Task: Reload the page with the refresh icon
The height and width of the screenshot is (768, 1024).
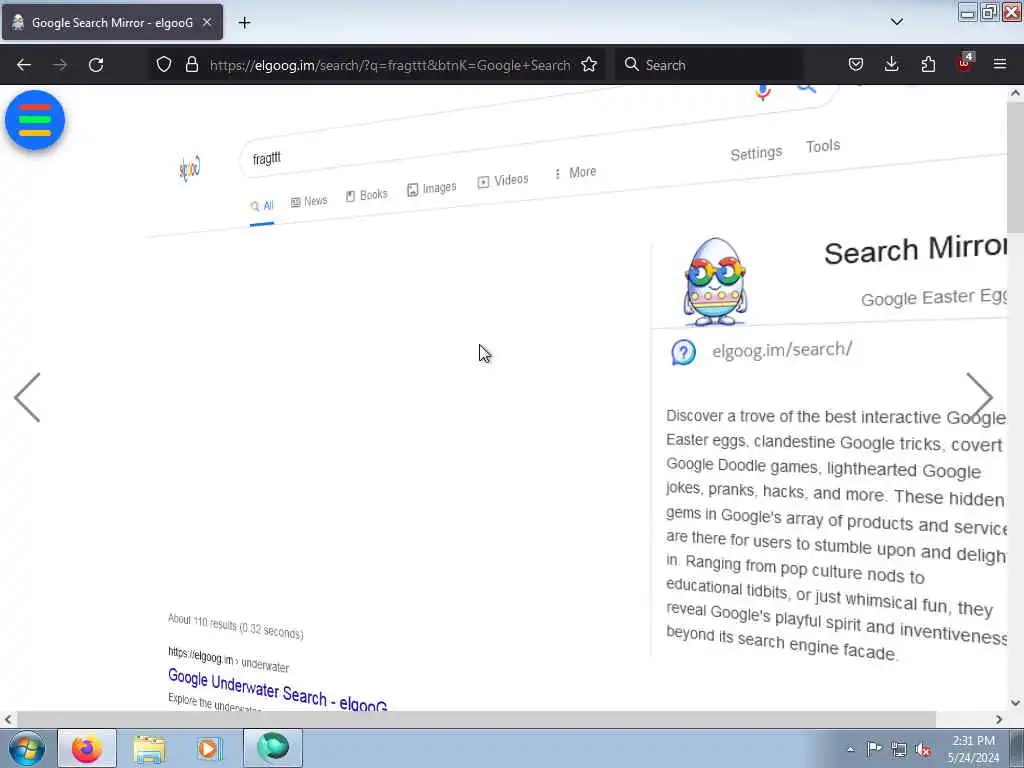Action: [x=96, y=65]
